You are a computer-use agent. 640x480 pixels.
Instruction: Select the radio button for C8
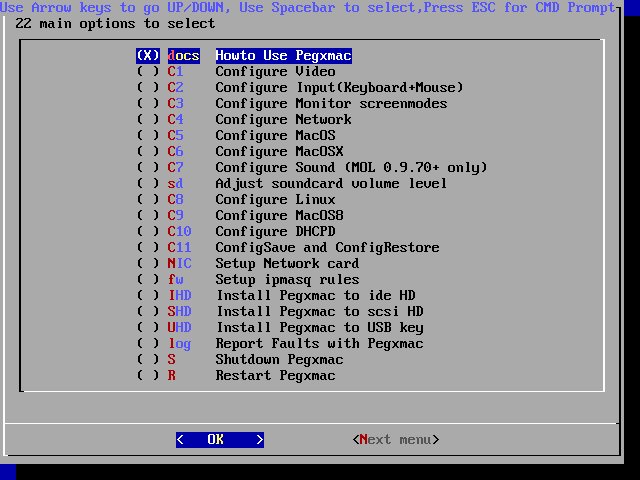point(148,199)
